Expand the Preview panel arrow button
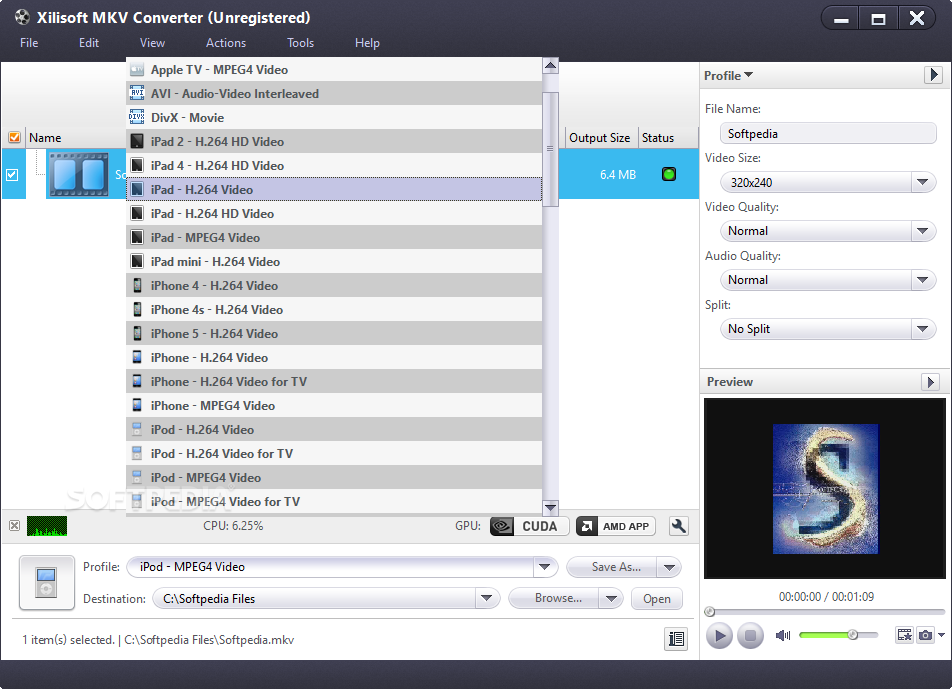Screen dimensions: 952x689 pos(930,382)
